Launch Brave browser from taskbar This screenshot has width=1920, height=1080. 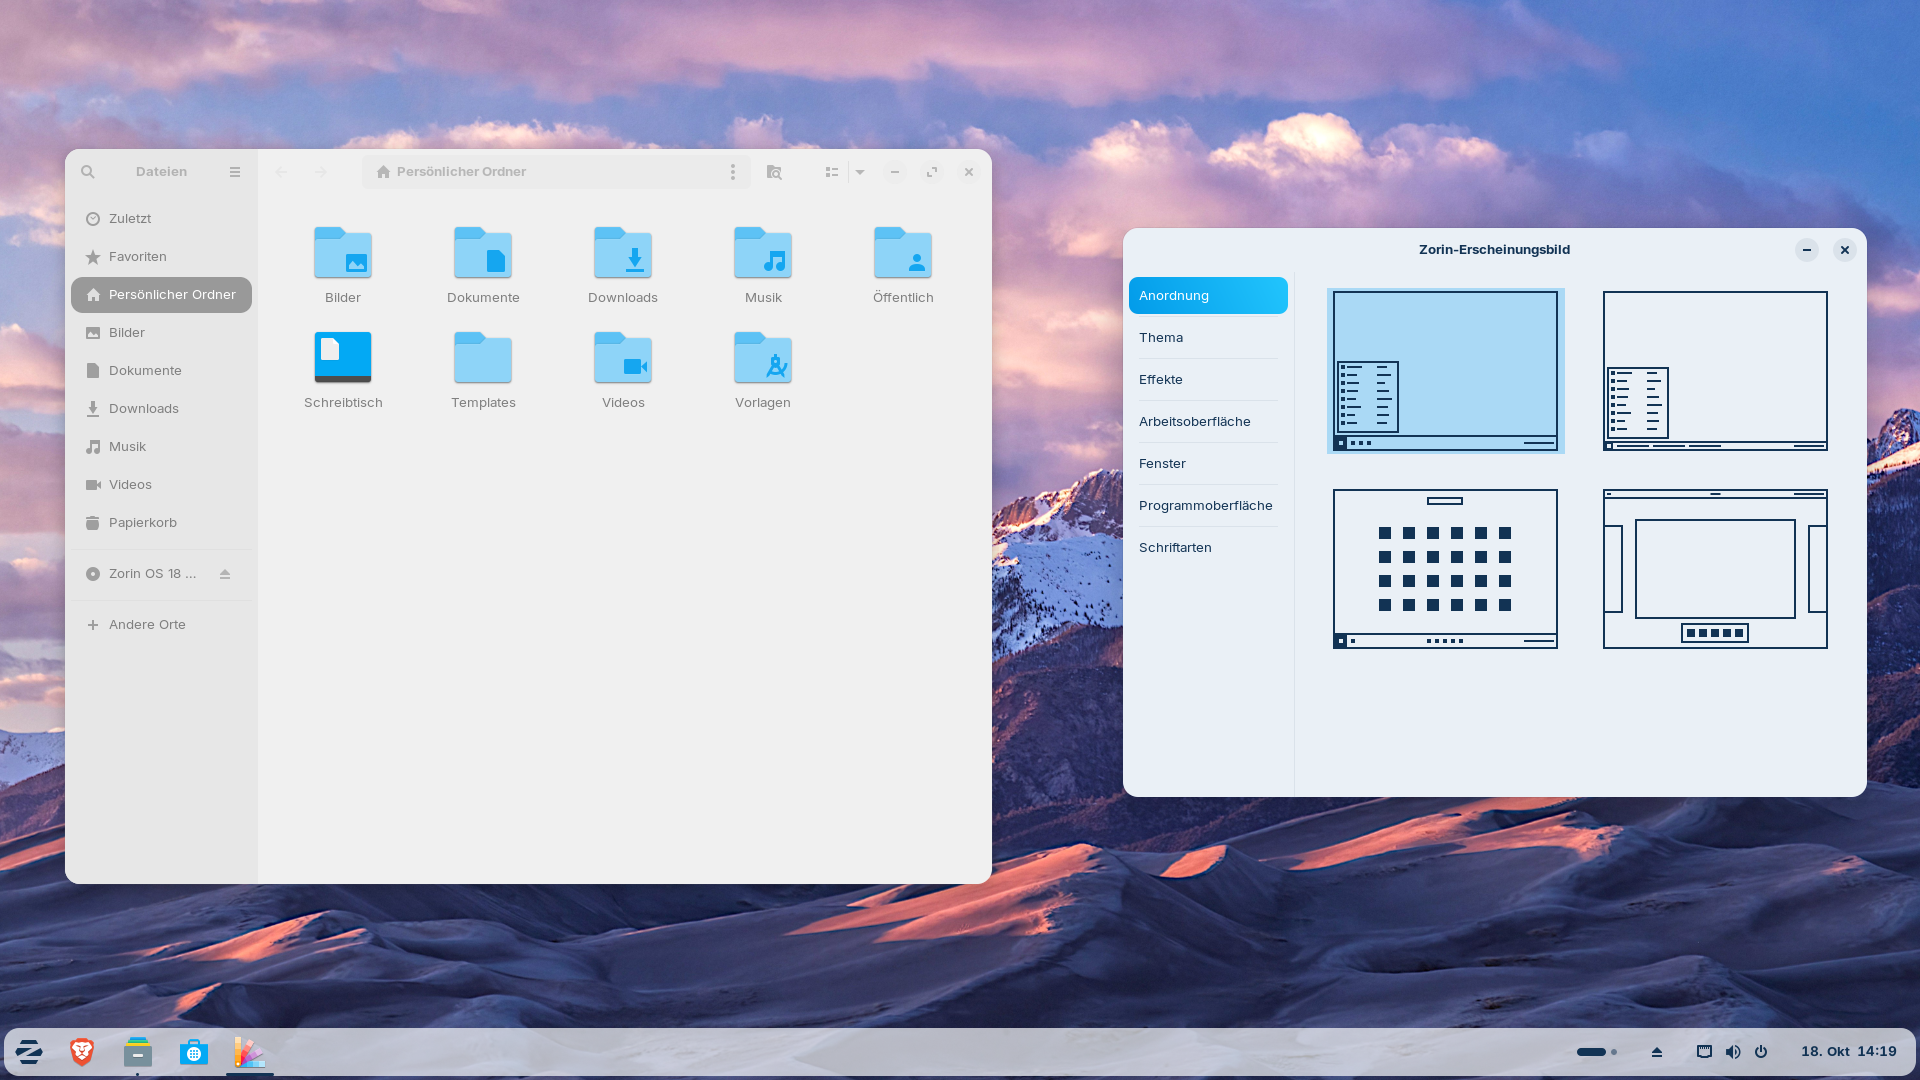pyautogui.click(x=82, y=1052)
